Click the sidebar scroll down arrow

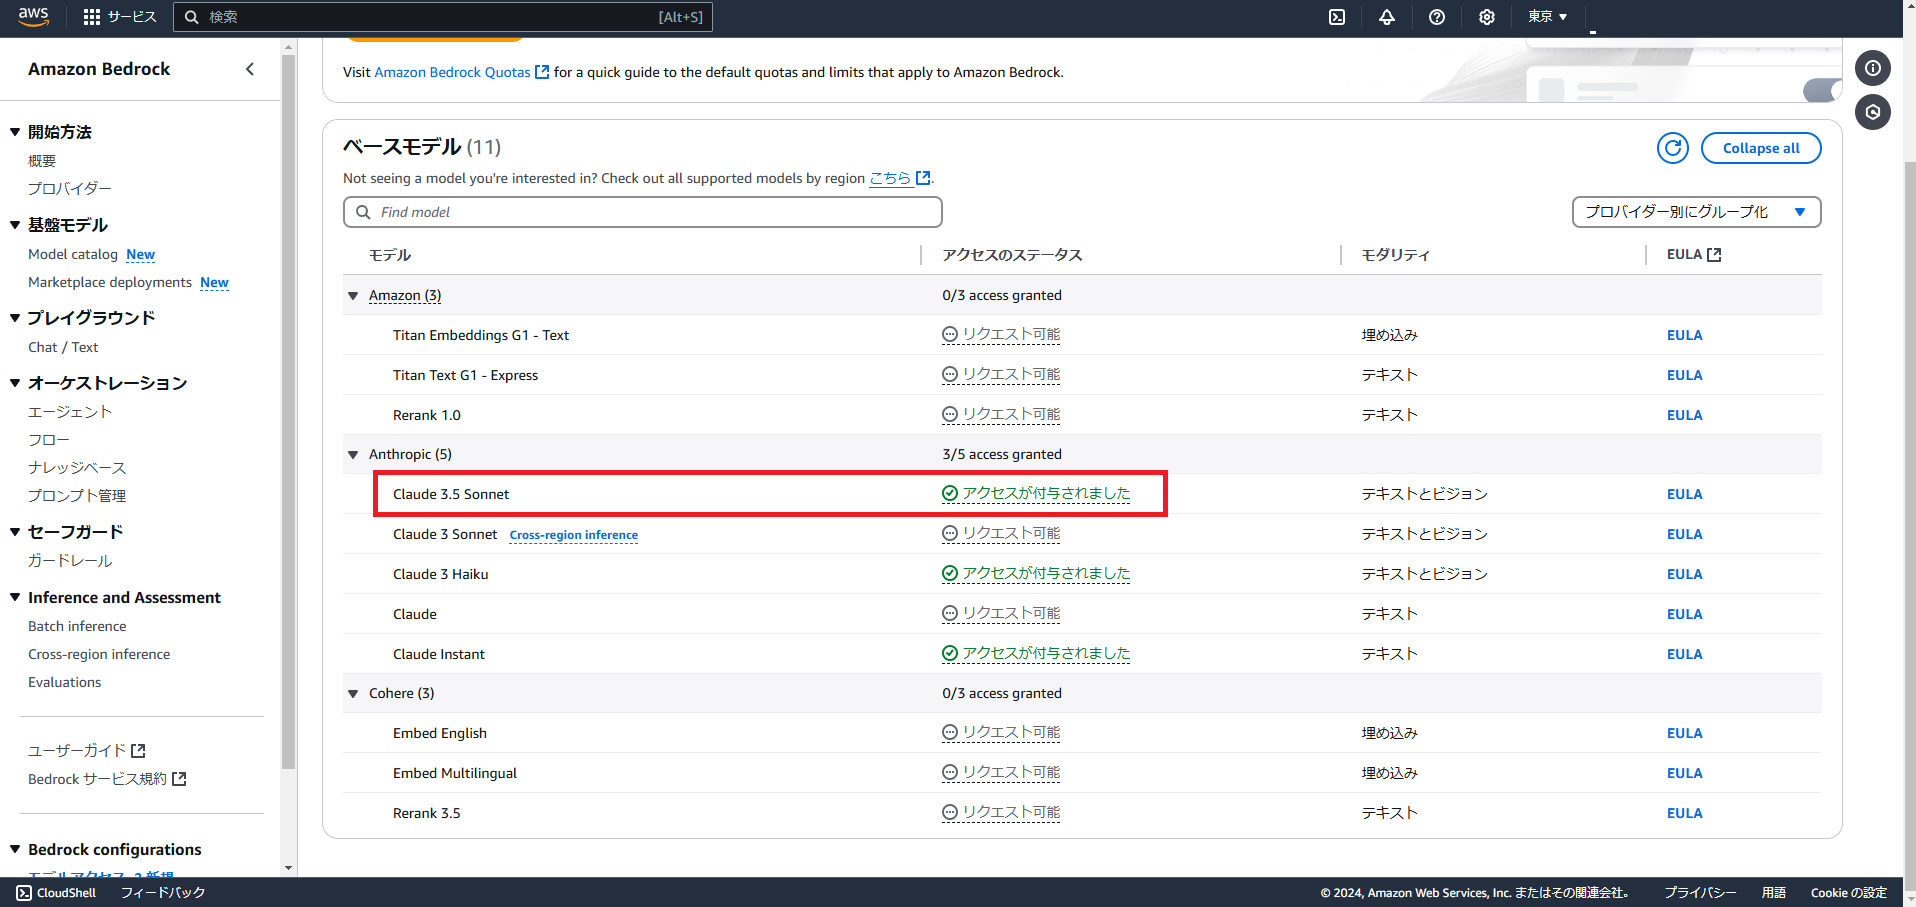(x=288, y=868)
